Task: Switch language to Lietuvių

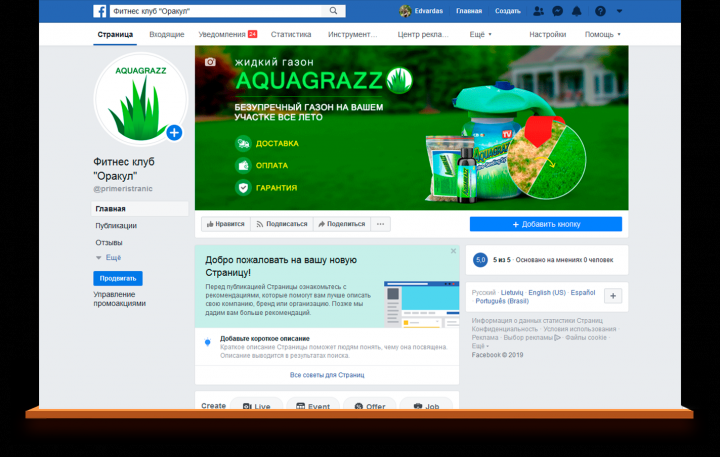Action: point(512,293)
